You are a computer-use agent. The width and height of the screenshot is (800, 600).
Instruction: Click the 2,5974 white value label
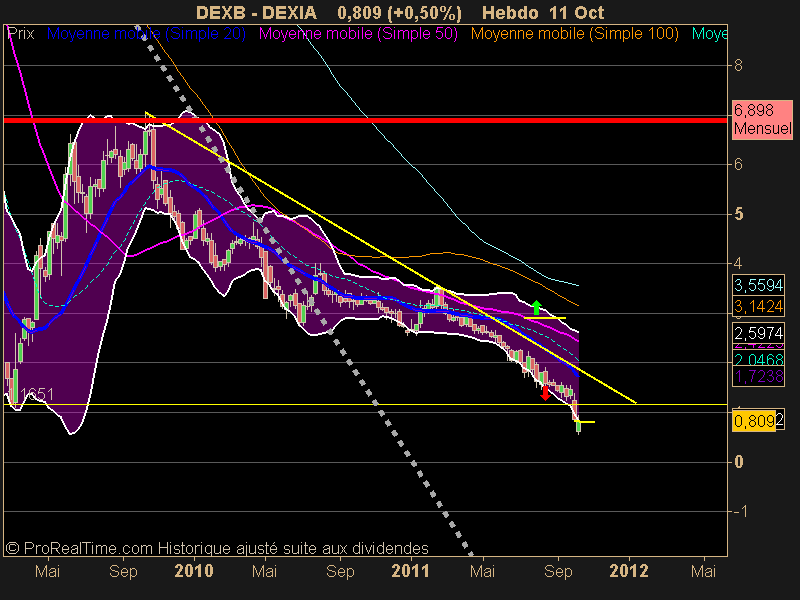(x=758, y=334)
